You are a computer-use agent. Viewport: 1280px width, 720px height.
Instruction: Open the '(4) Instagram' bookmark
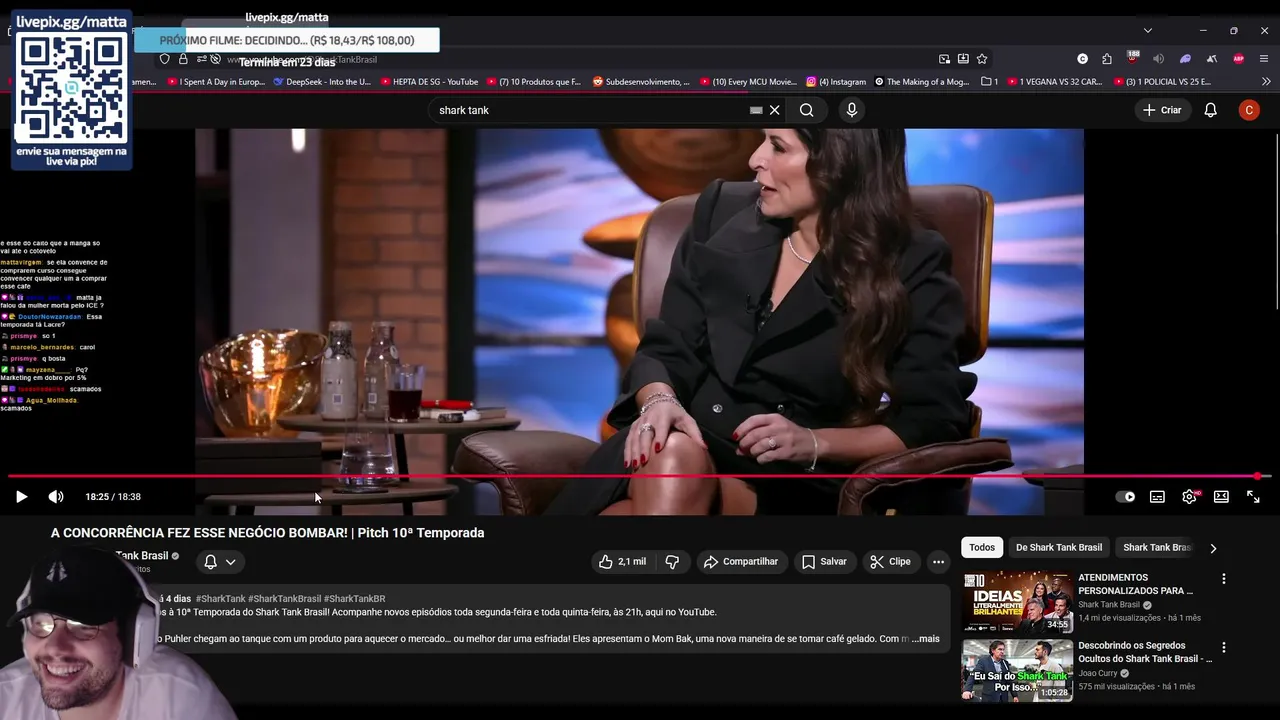836,82
